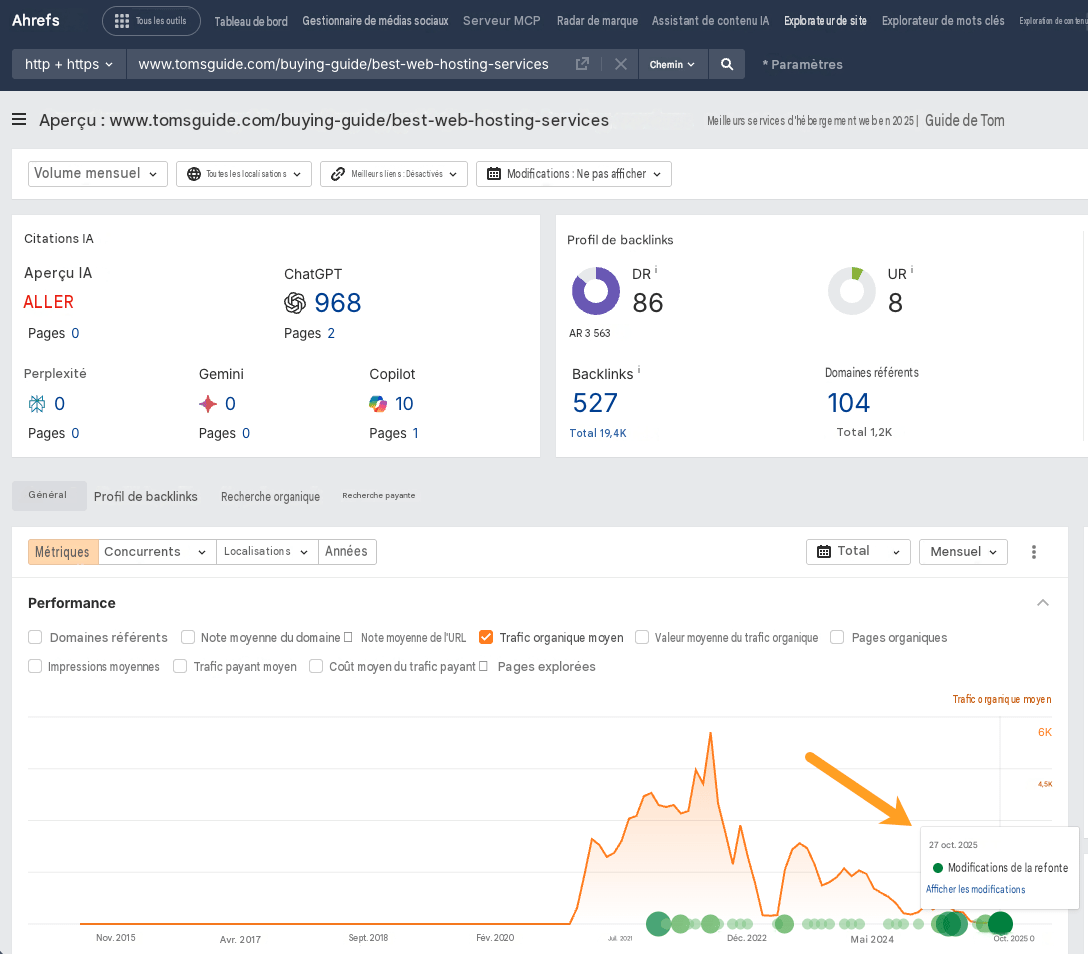Click info icon beside UR
The height and width of the screenshot is (954, 1088).
click(912, 270)
